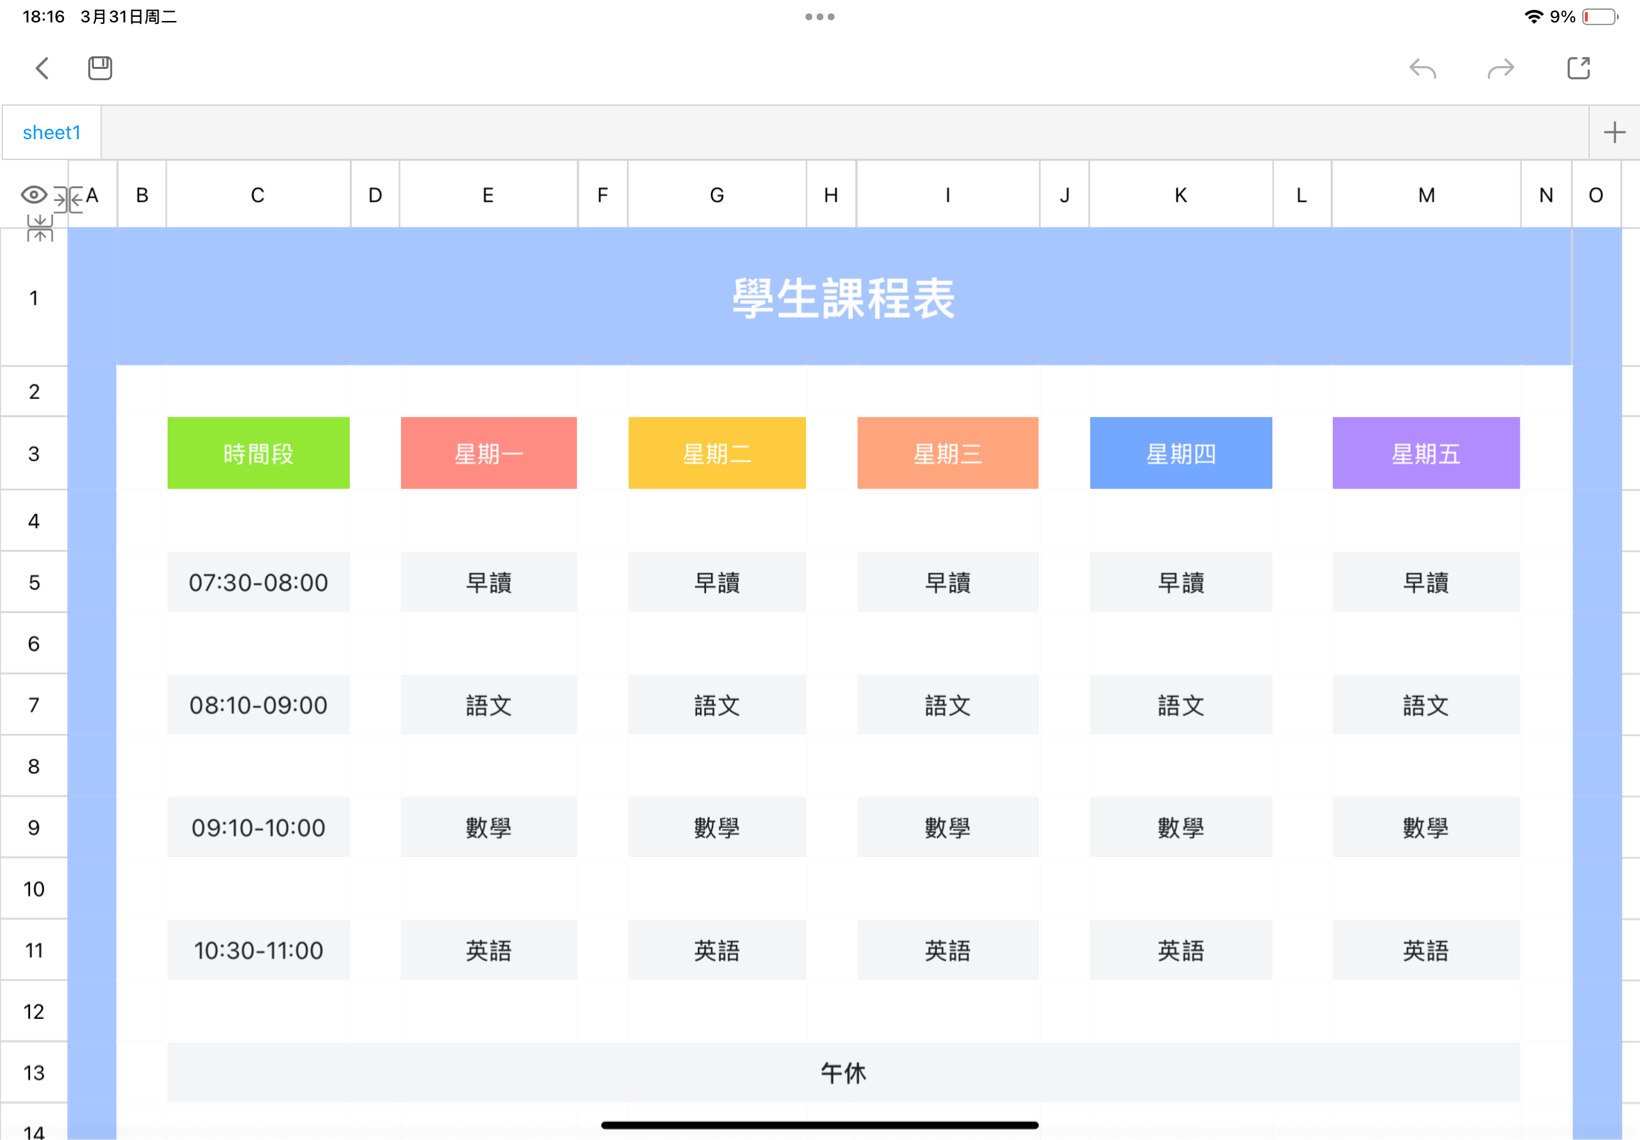Viewport: 1640px width, 1140px height.
Task: Select the 08:10-09:00 time cell
Action: (x=258, y=705)
